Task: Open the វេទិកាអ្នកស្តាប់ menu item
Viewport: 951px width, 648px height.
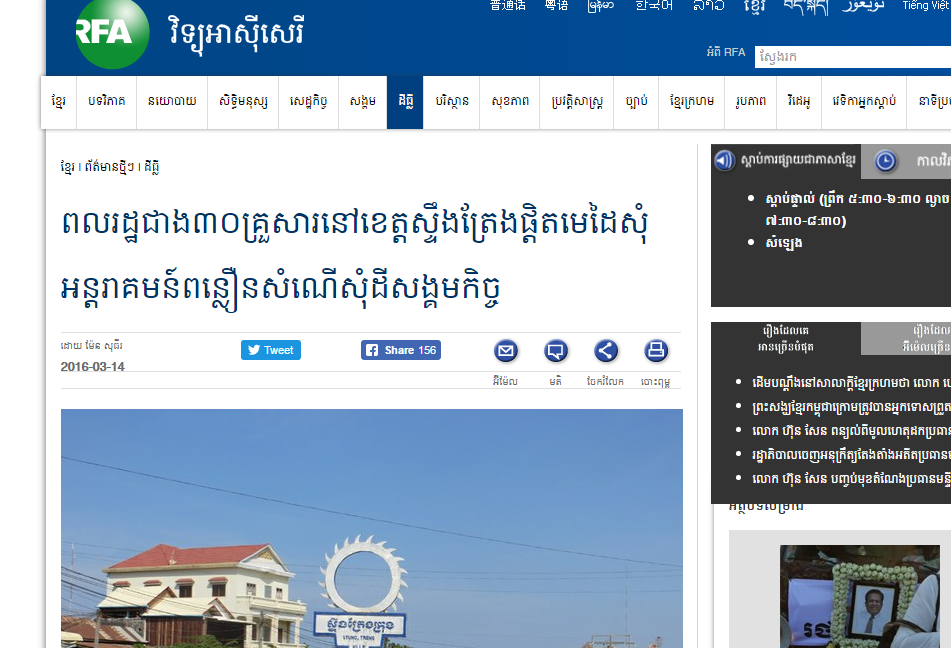Action: (864, 102)
